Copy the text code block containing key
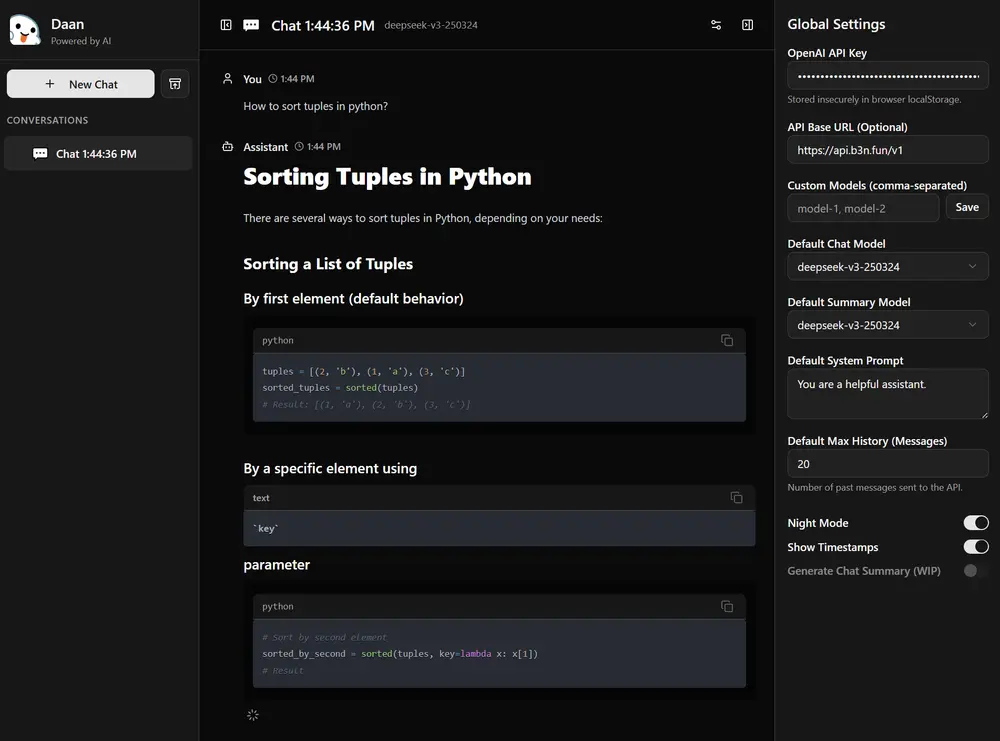The height and width of the screenshot is (741, 1000). [x=736, y=497]
